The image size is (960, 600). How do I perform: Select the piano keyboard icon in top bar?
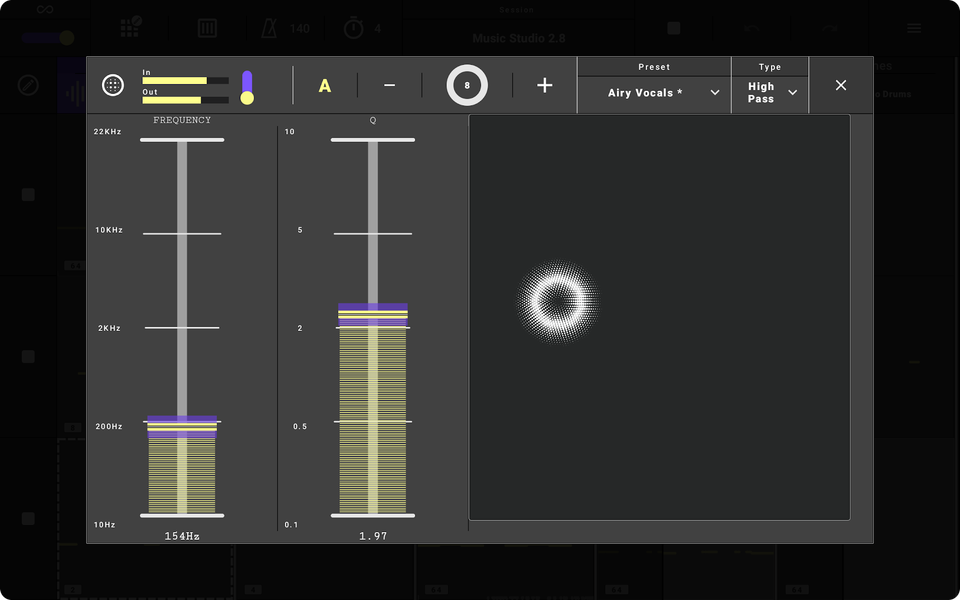click(207, 28)
